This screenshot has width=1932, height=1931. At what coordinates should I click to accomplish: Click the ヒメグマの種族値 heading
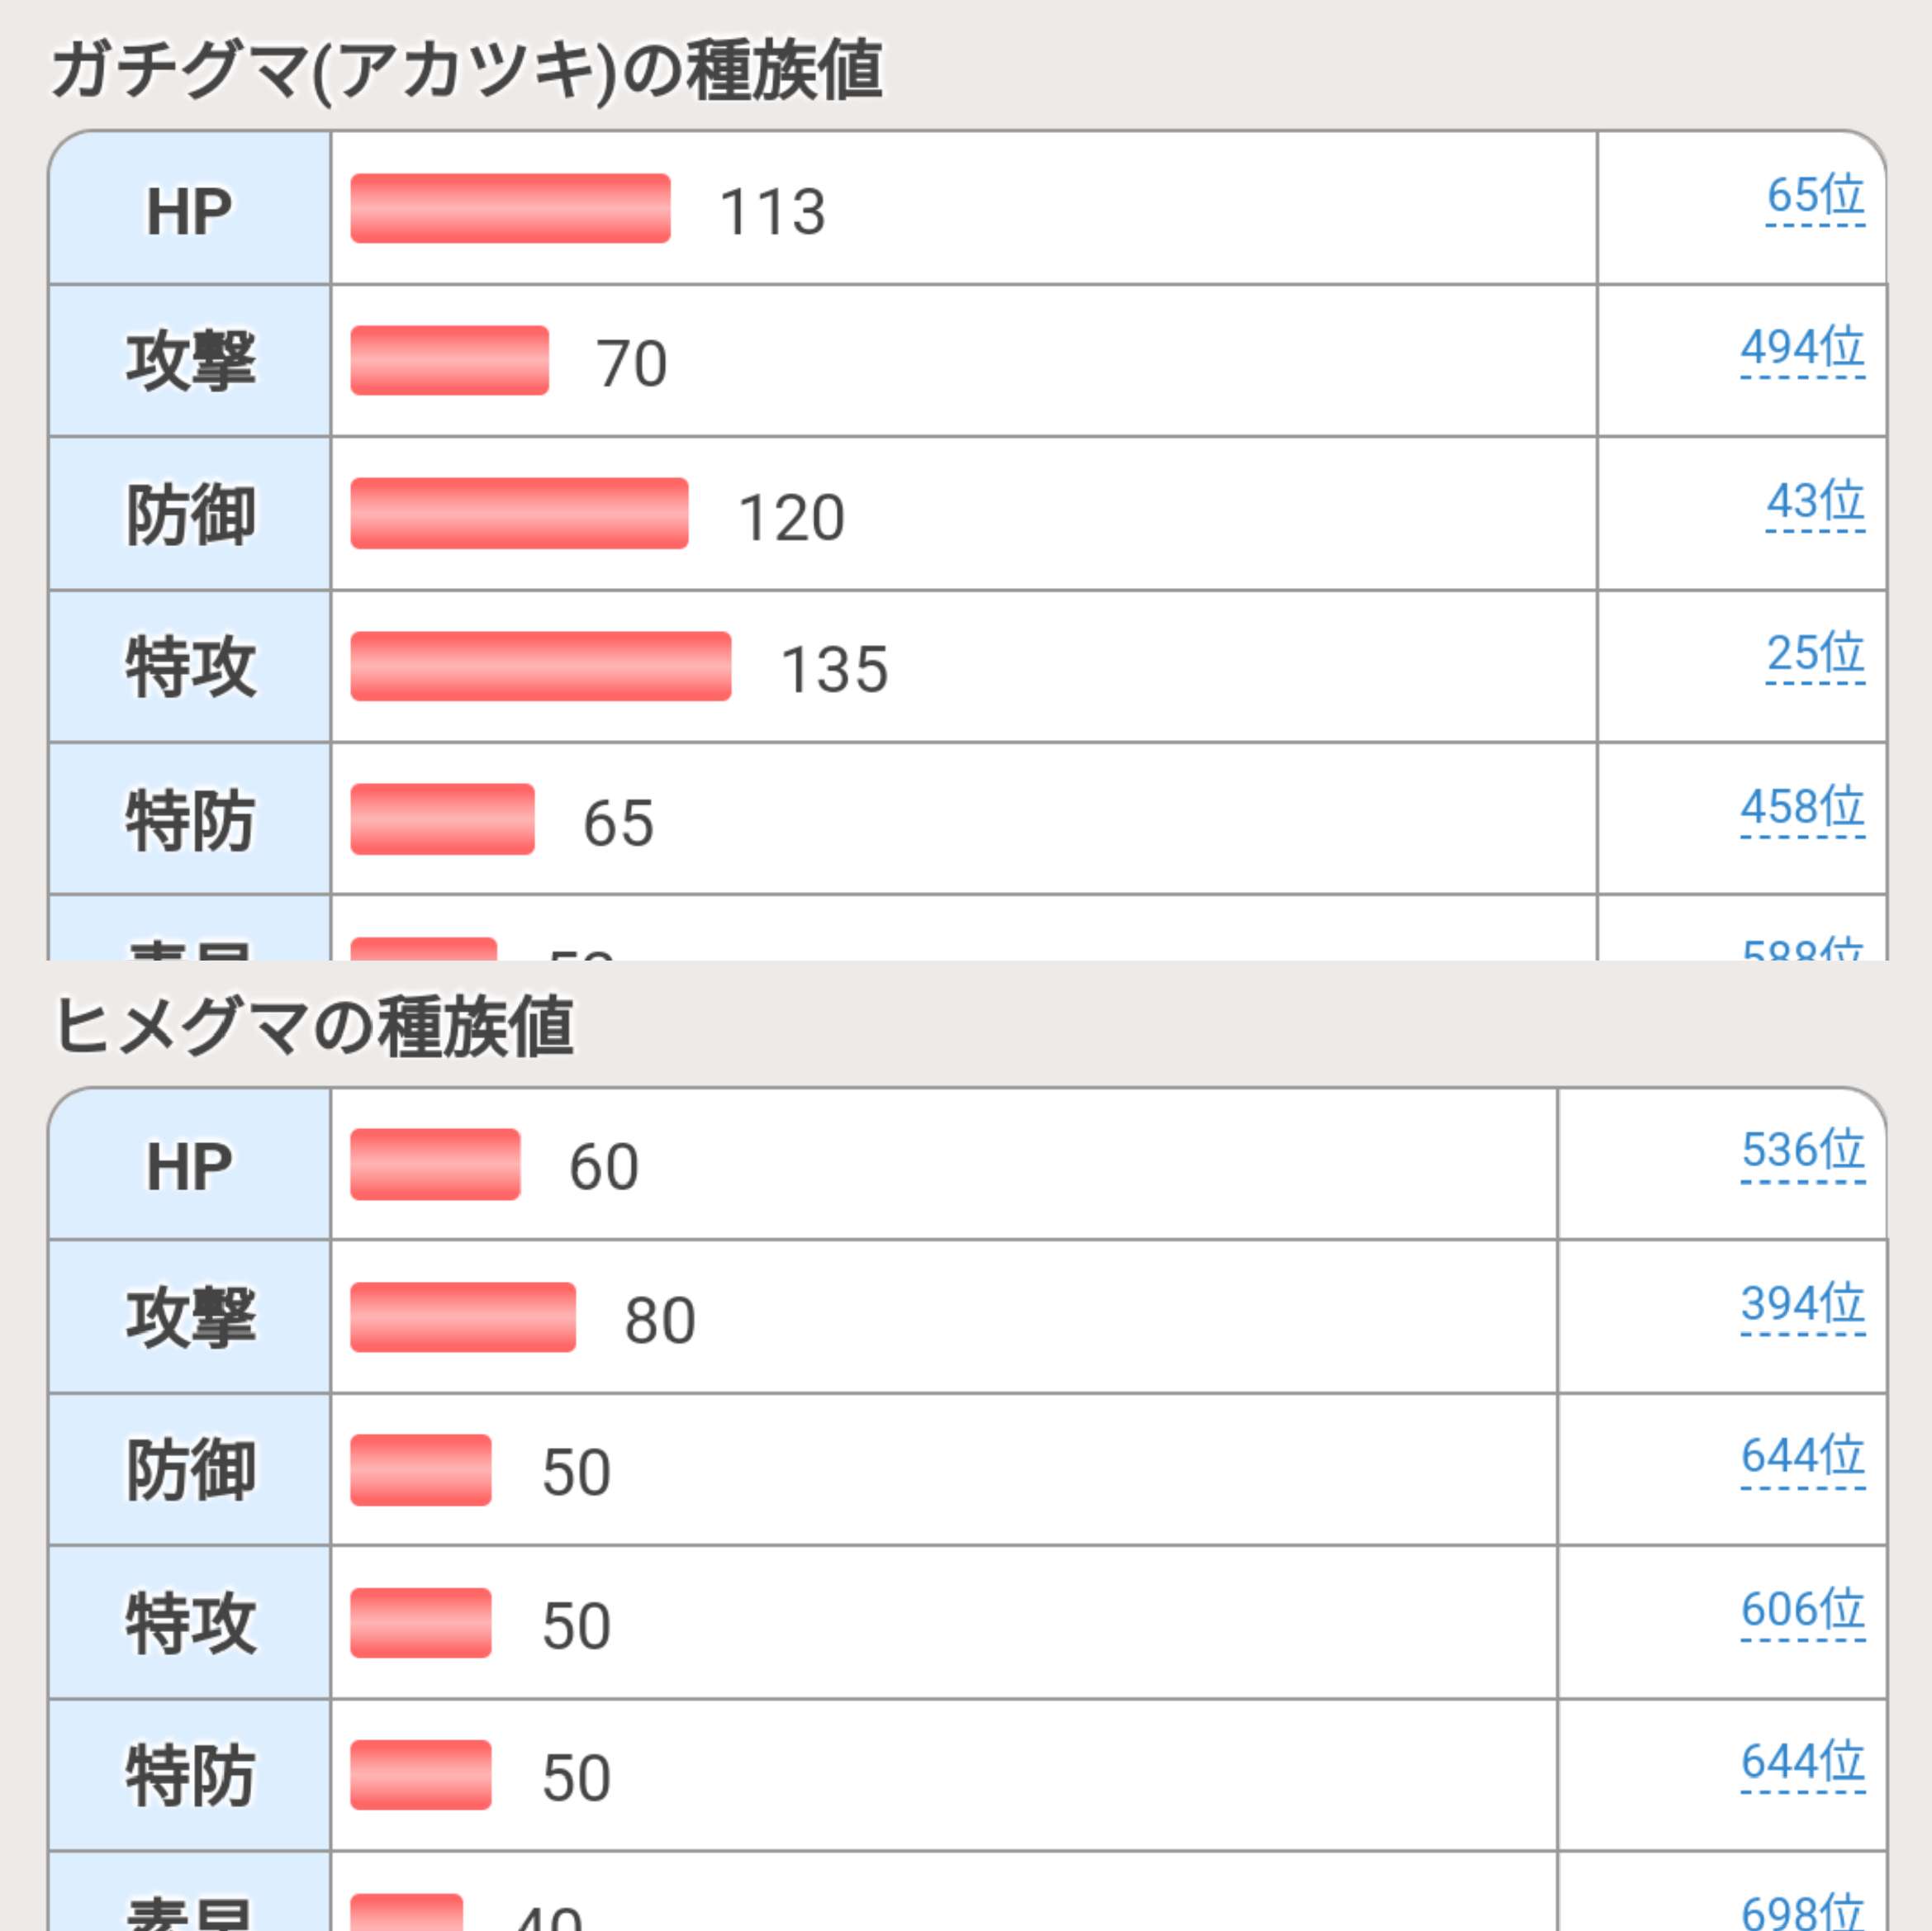pos(313,1027)
